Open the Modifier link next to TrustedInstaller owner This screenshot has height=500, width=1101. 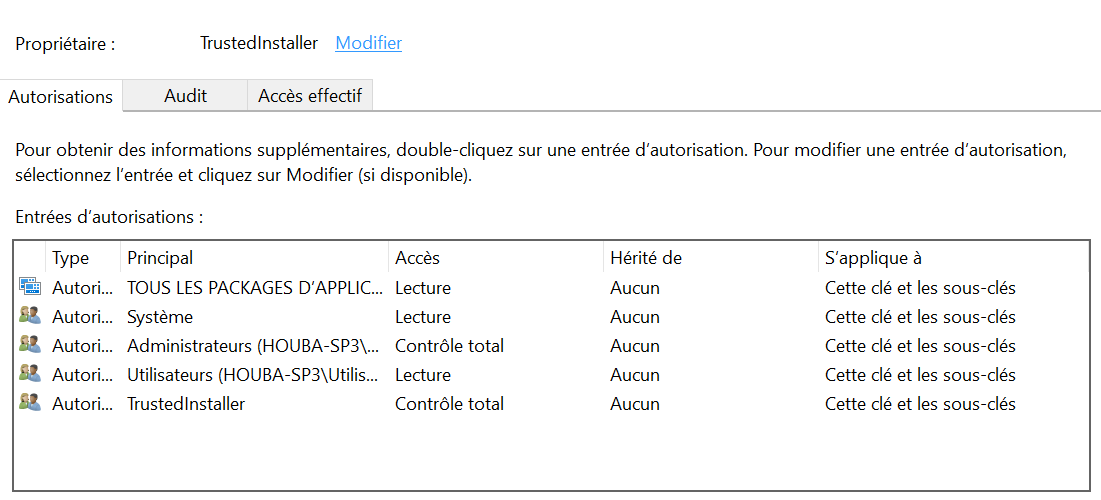coord(369,43)
